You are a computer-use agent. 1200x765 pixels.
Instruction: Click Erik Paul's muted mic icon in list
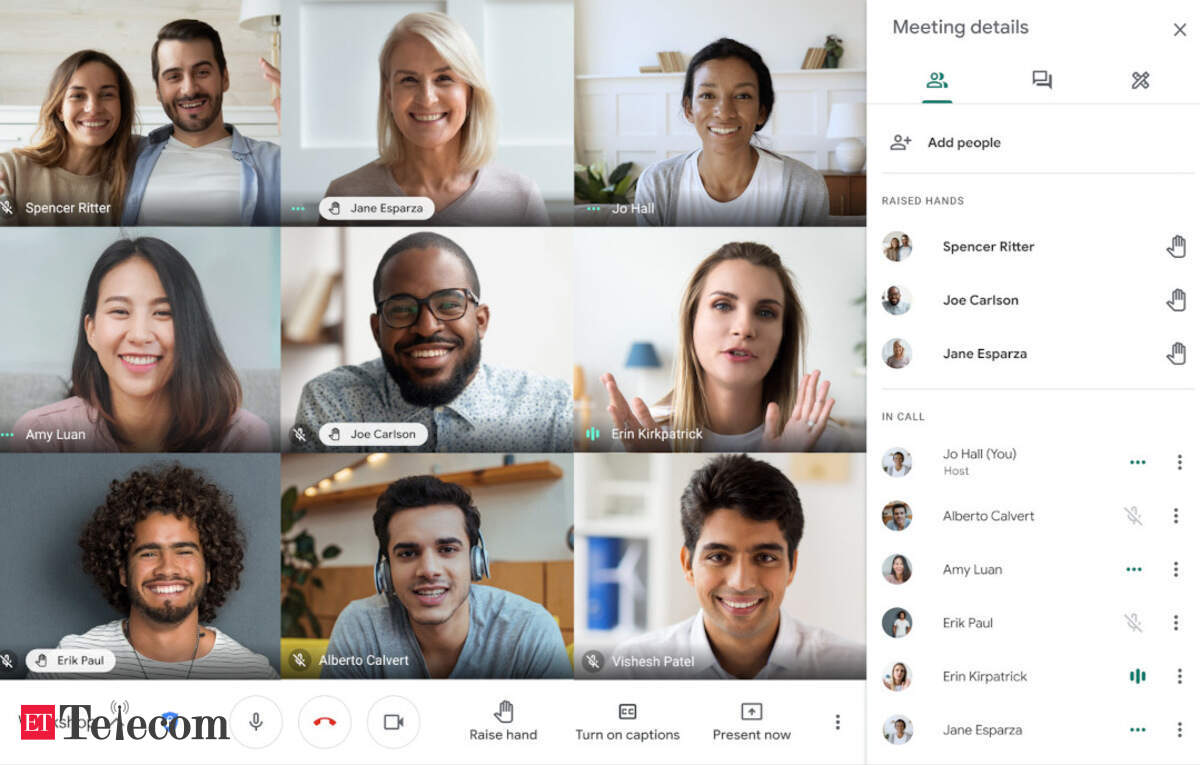1133,623
